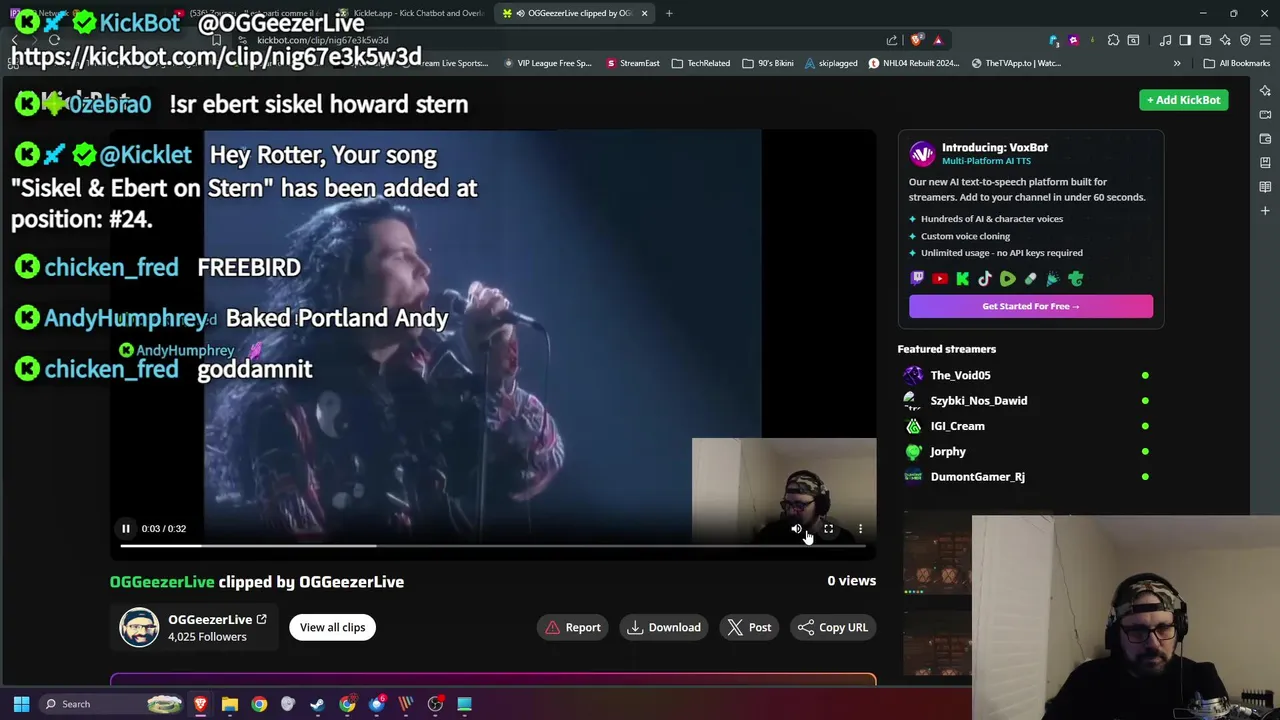Click the Brave Shields lion icon
1280x720 pixels.
[916, 40]
